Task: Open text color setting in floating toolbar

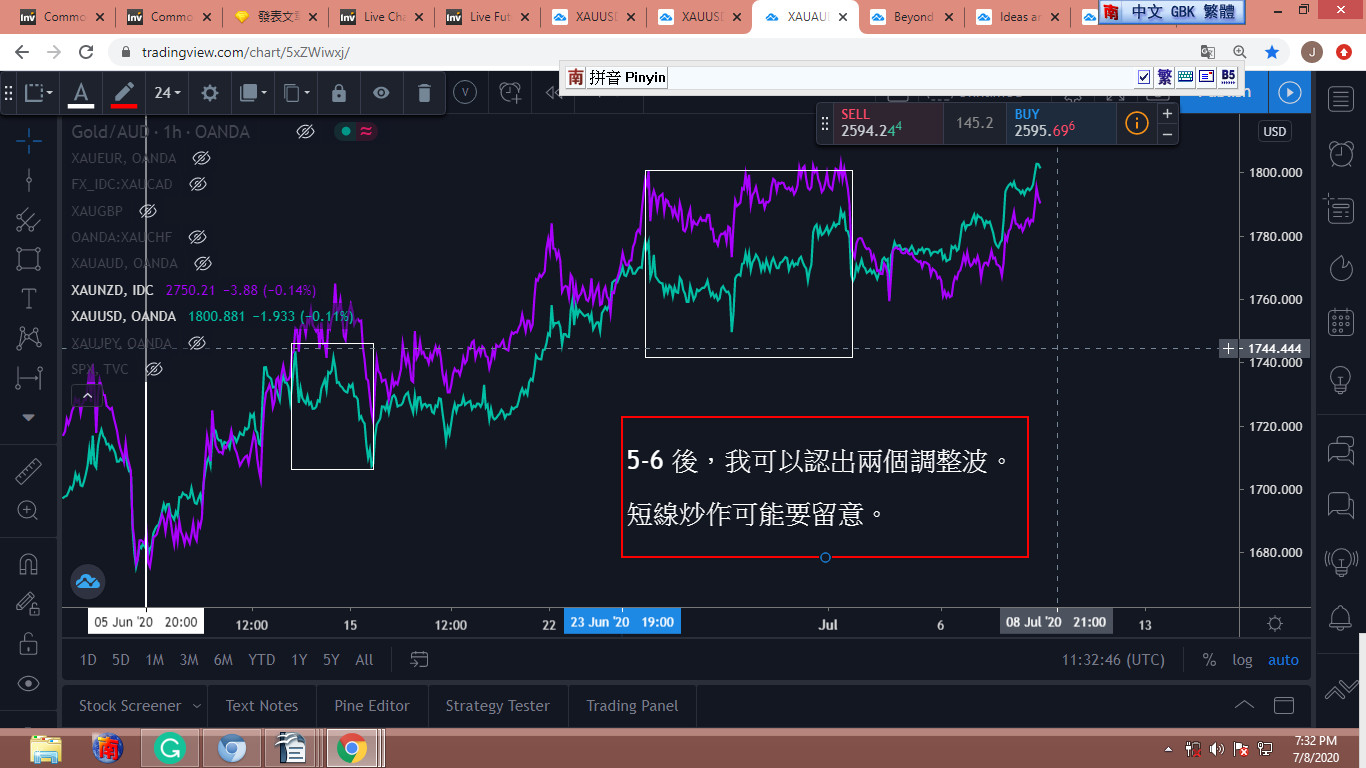Action: (x=81, y=93)
